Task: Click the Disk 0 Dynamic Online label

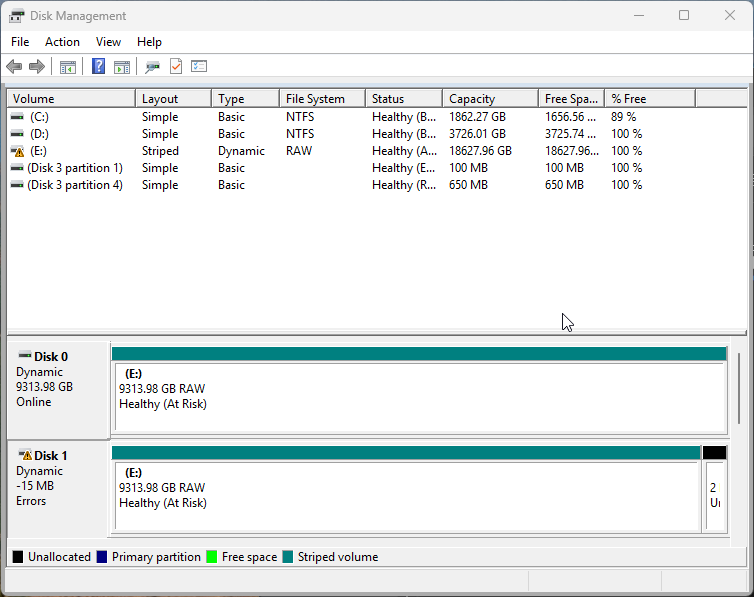Action: point(58,389)
